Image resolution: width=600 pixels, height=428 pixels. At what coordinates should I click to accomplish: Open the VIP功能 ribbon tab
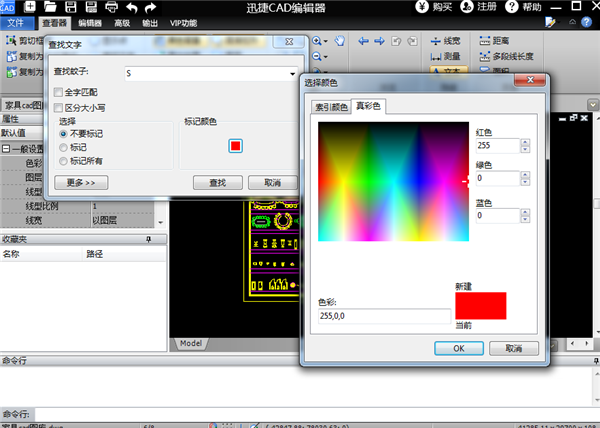click(x=183, y=23)
